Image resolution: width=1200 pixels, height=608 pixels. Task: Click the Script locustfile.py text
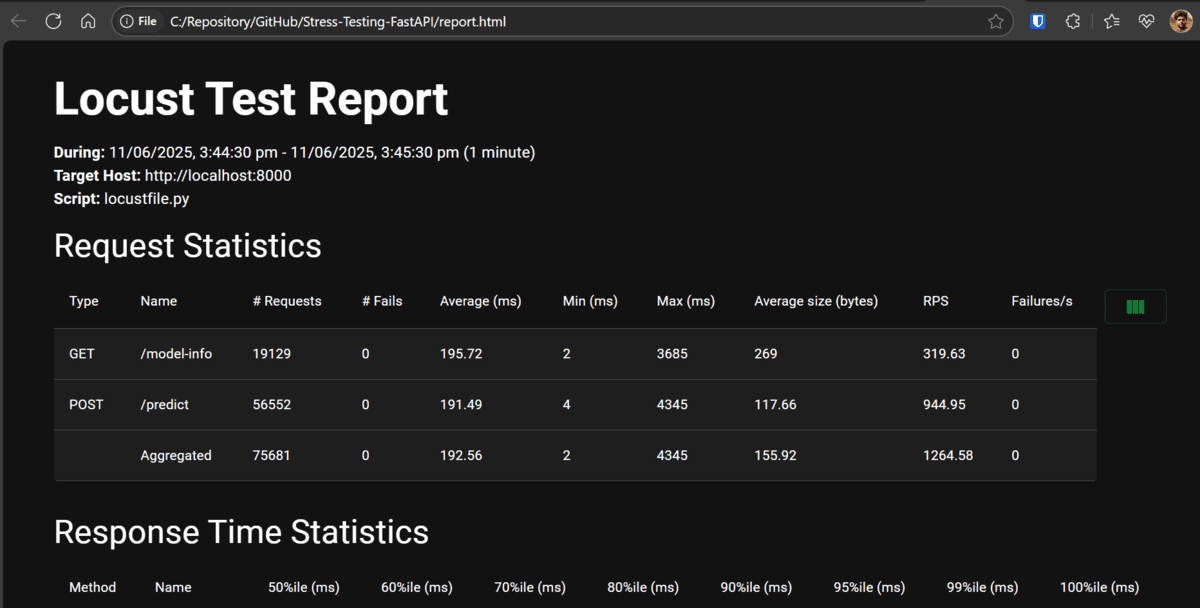(x=122, y=199)
